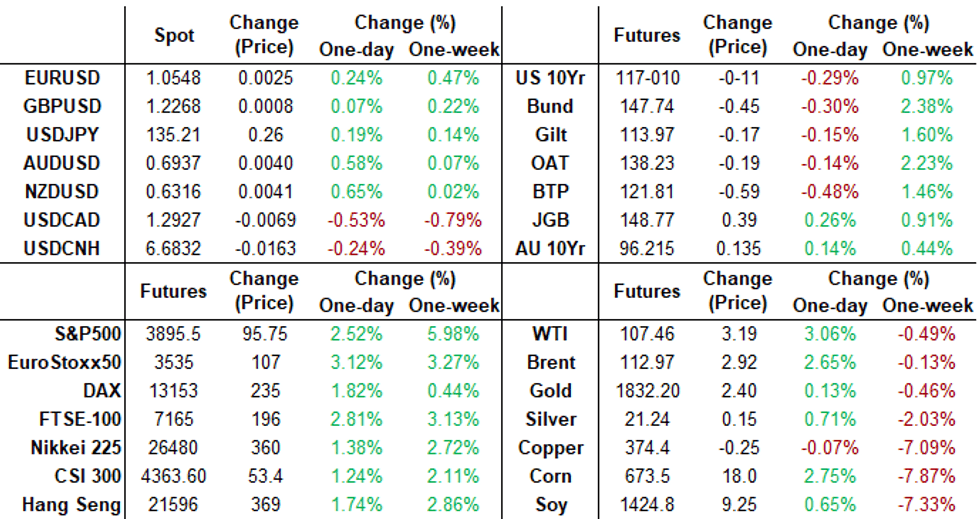Select the Nikkei 225 row label
Viewport: 980px width, 519px height.
click(x=75, y=448)
